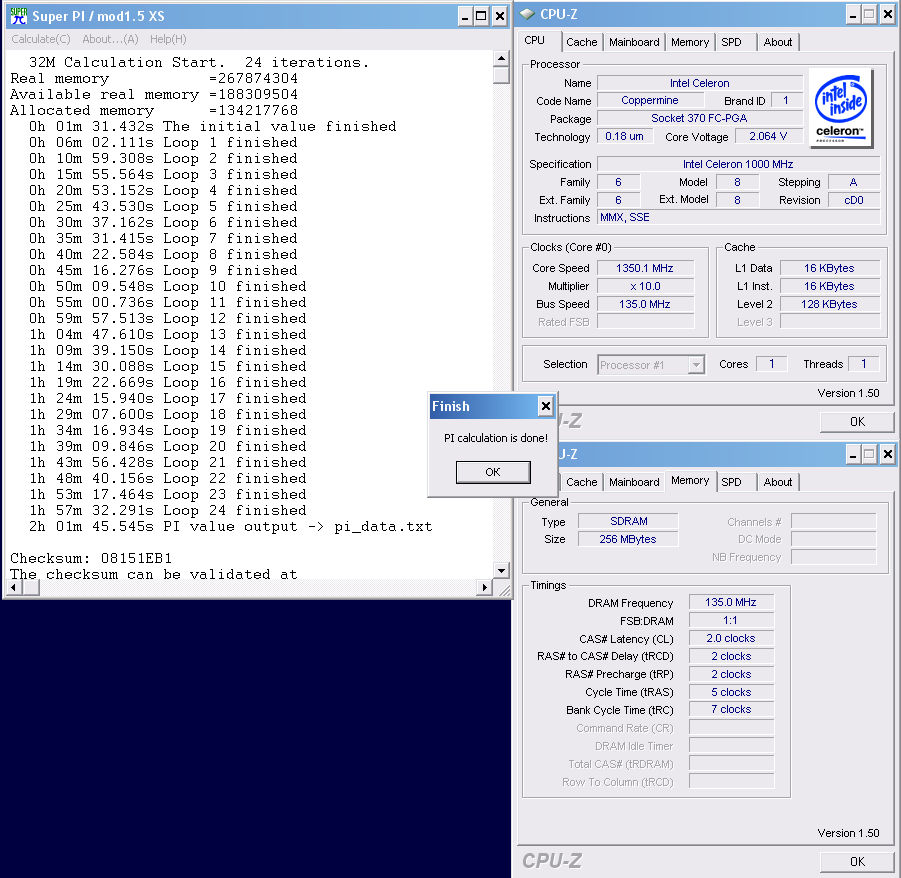
Task: Open the About...(A) menu in Super PI
Action: coord(110,39)
